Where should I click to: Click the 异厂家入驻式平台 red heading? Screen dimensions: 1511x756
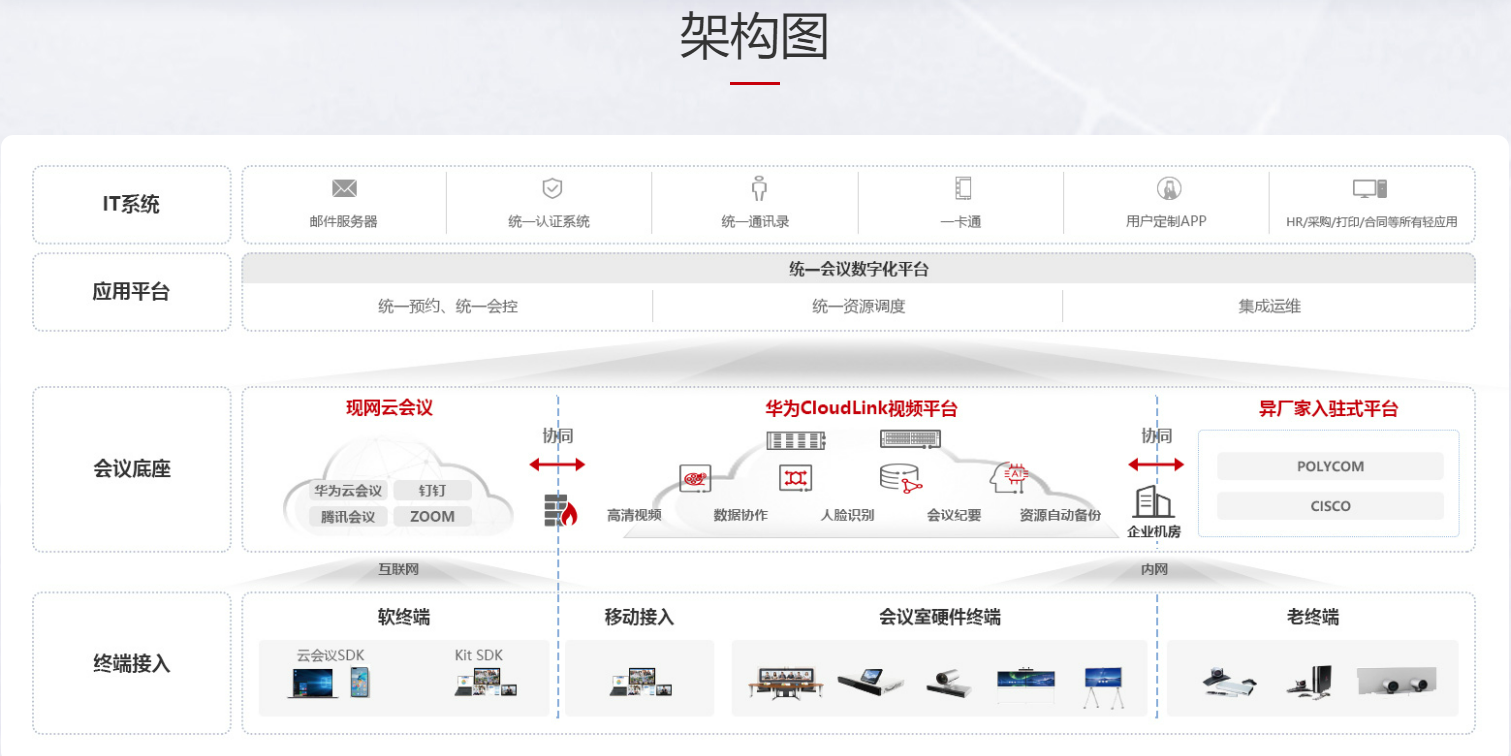(x=1328, y=408)
